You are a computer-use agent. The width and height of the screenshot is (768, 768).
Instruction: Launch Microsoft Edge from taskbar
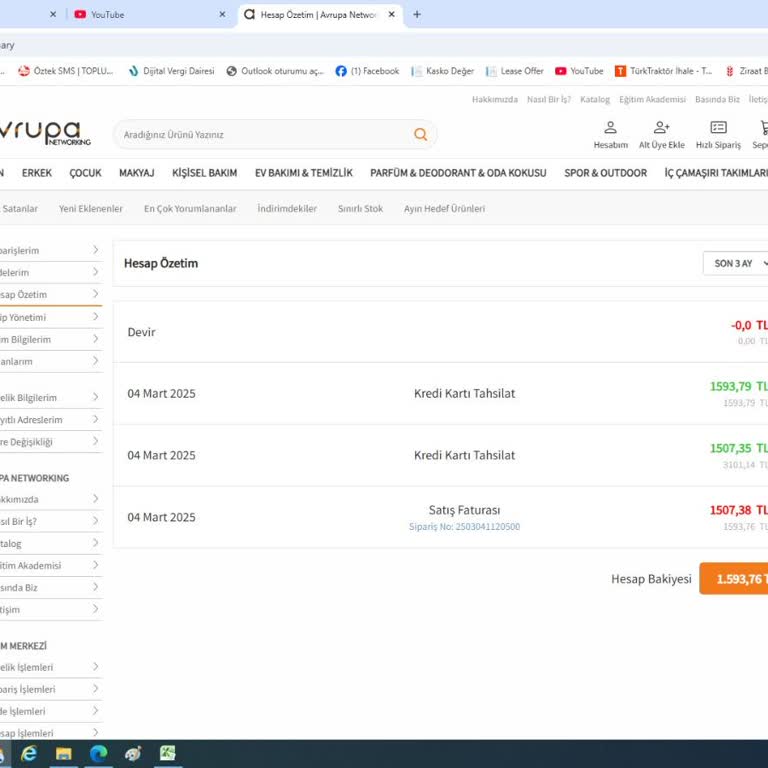point(98,753)
